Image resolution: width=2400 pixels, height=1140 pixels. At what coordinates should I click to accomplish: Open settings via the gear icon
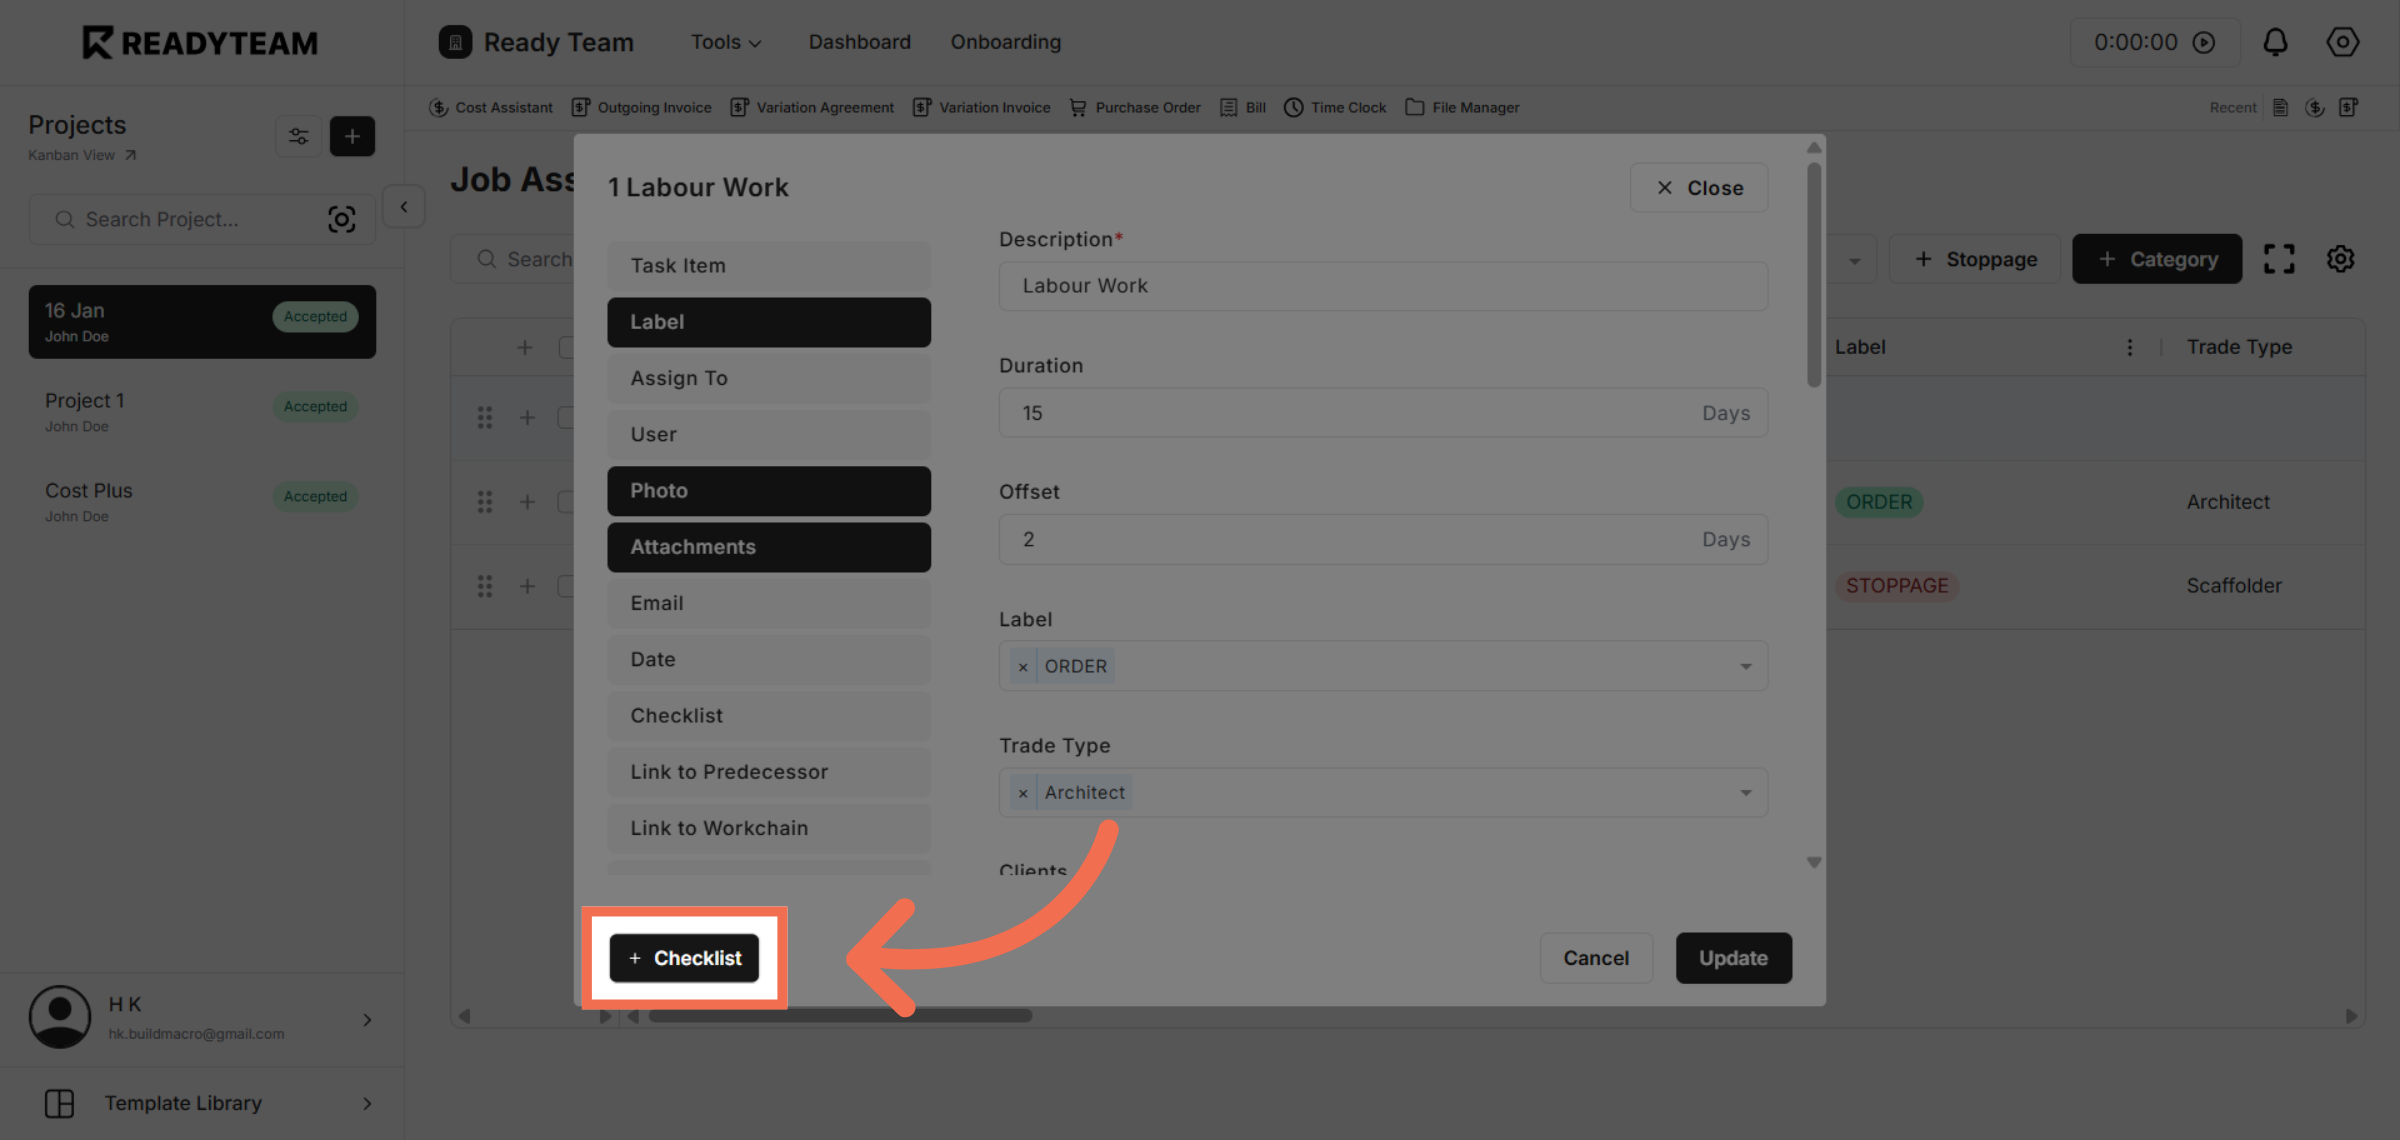[x=2342, y=42]
